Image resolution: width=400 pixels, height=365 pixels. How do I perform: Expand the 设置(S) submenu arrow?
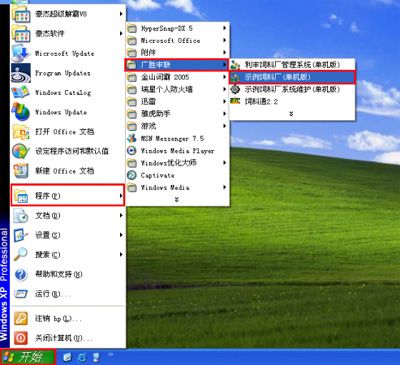[121, 235]
